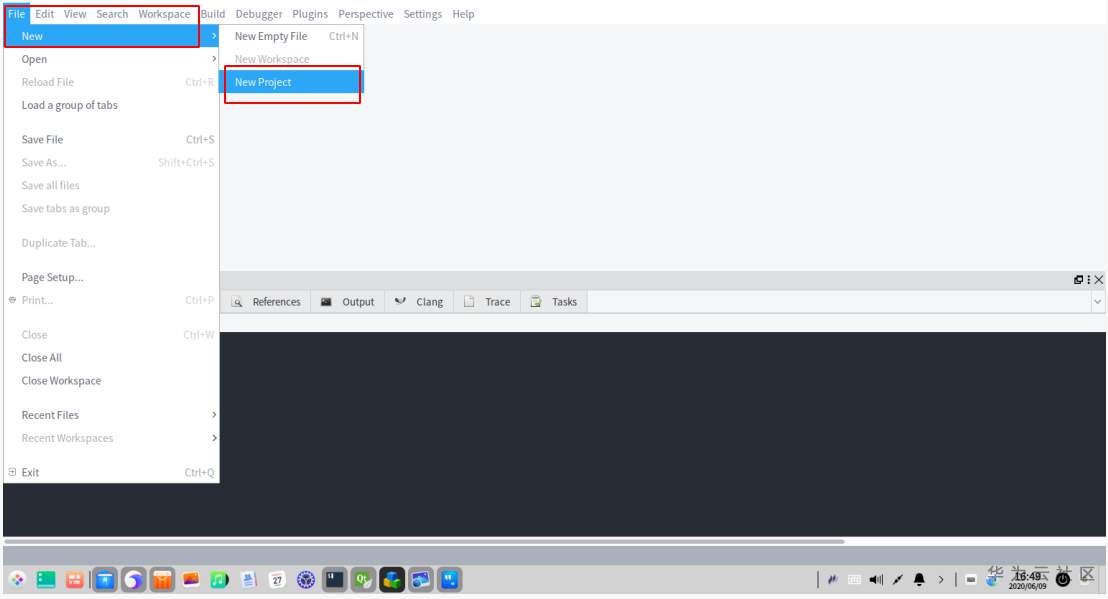
Task: Close the output pane with X
Action: 1099,280
